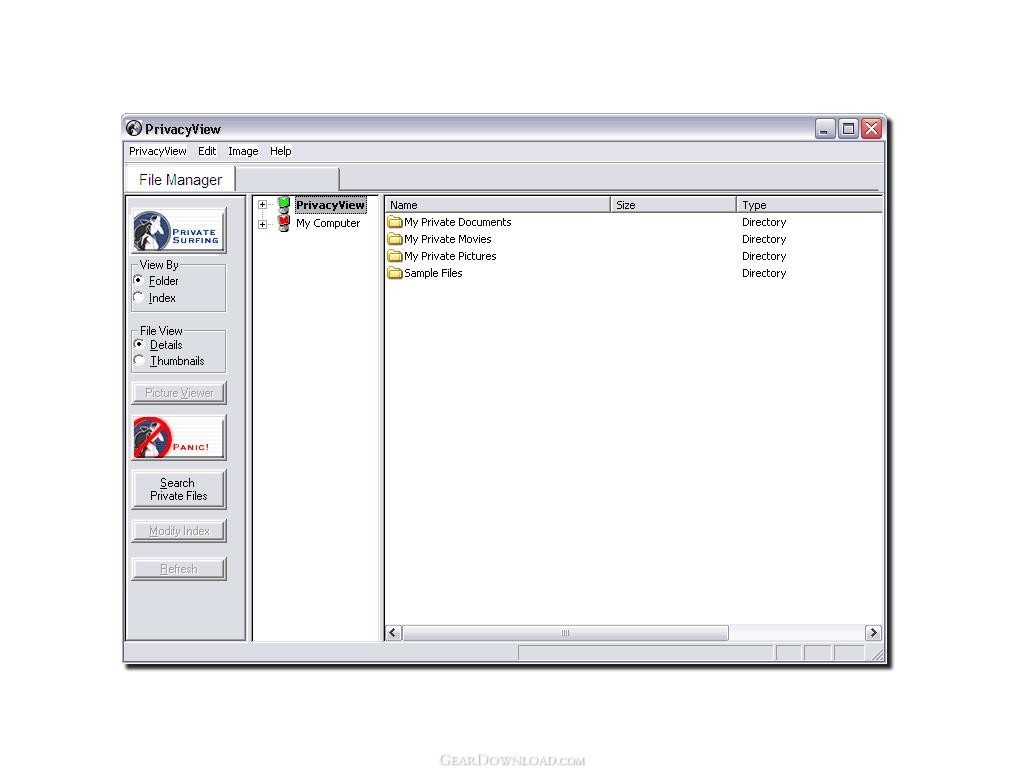Close the PrivacyView window

pyautogui.click(x=871, y=129)
